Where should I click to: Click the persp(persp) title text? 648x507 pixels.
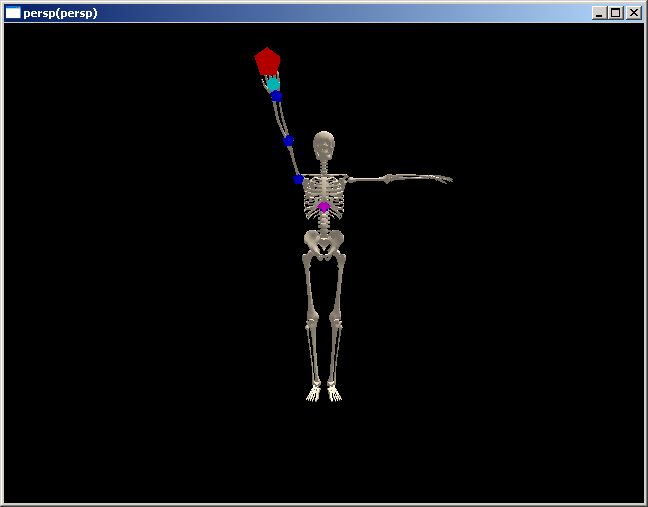tap(60, 13)
